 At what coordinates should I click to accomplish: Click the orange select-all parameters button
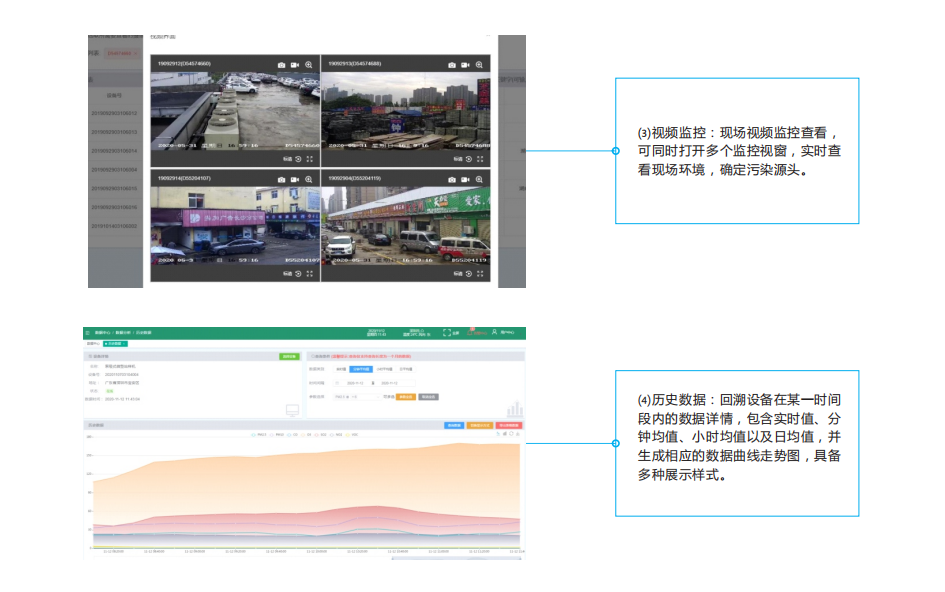[406, 397]
